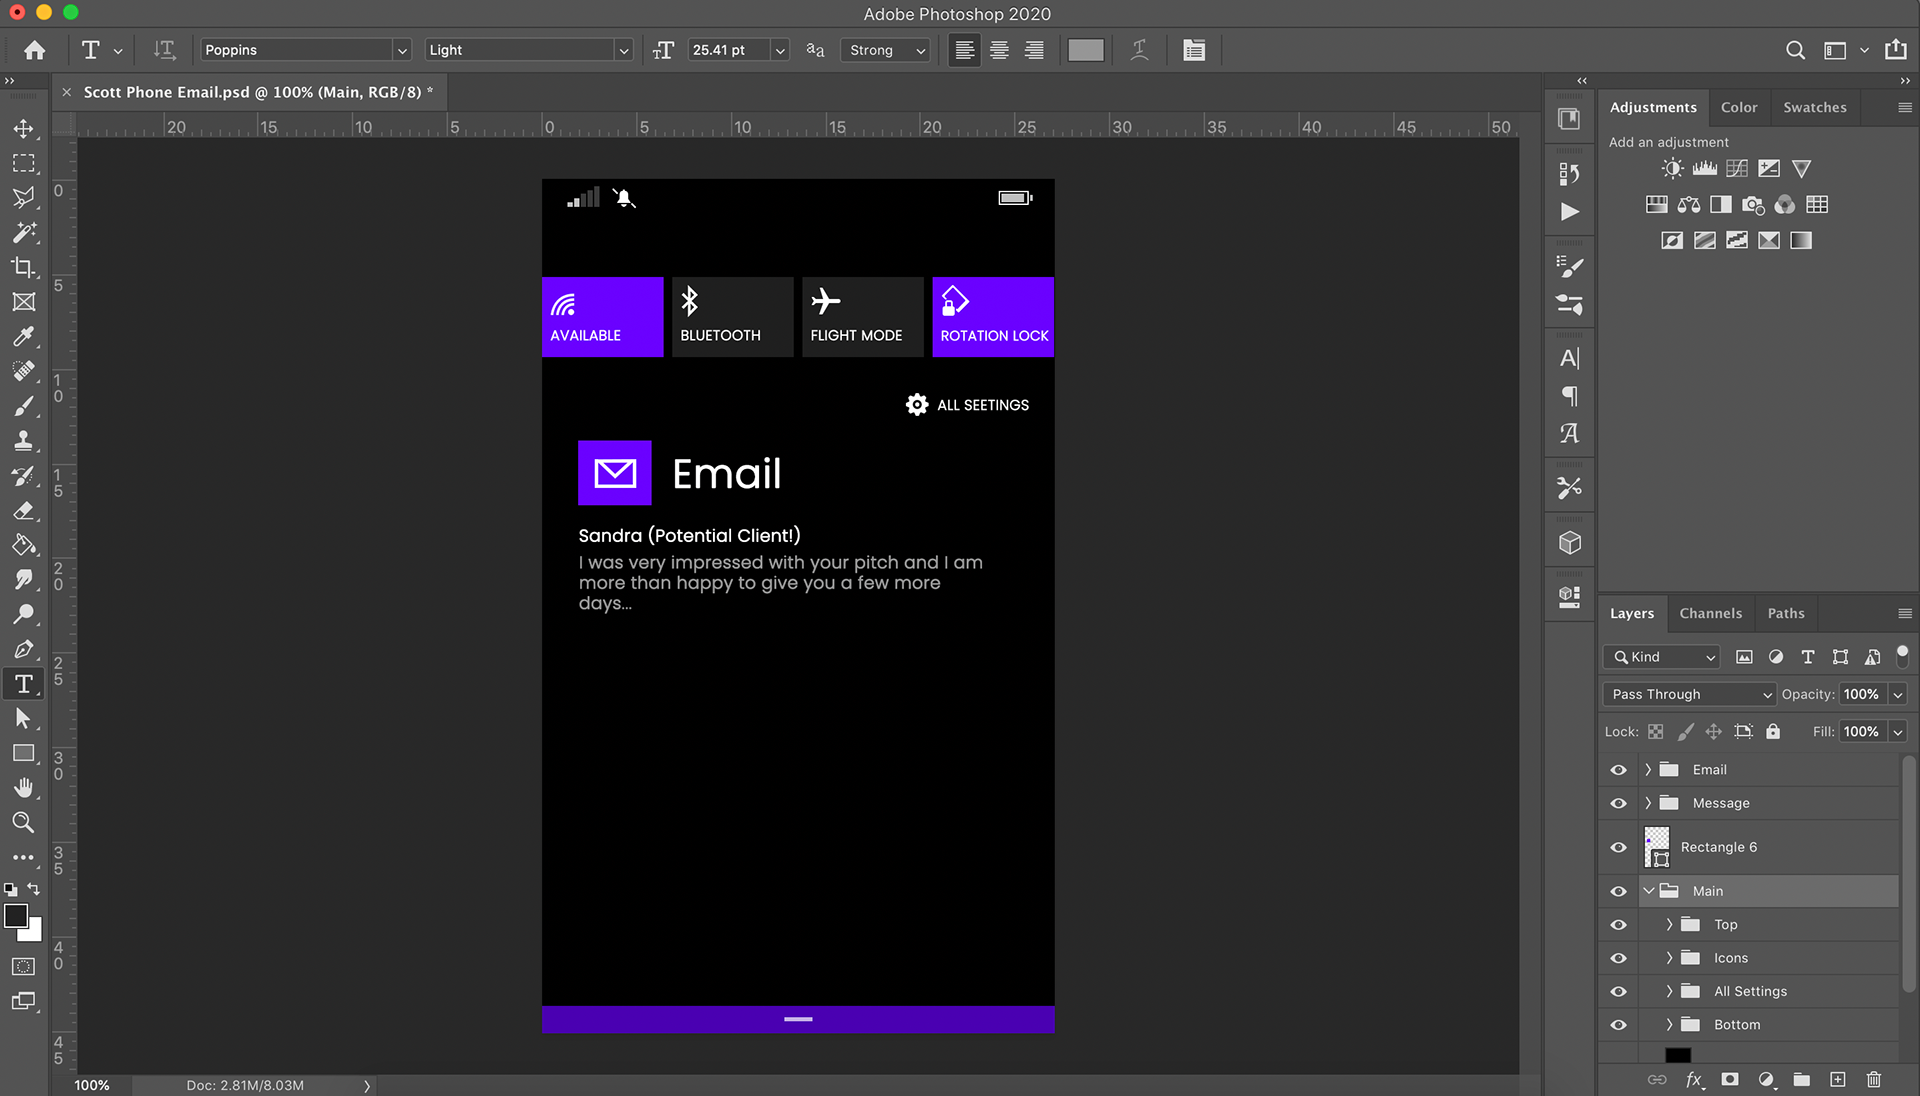Click the foreground color swatch
Image resolution: width=1920 pixels, height=1096 pixels.
click(x=16, y=916)
